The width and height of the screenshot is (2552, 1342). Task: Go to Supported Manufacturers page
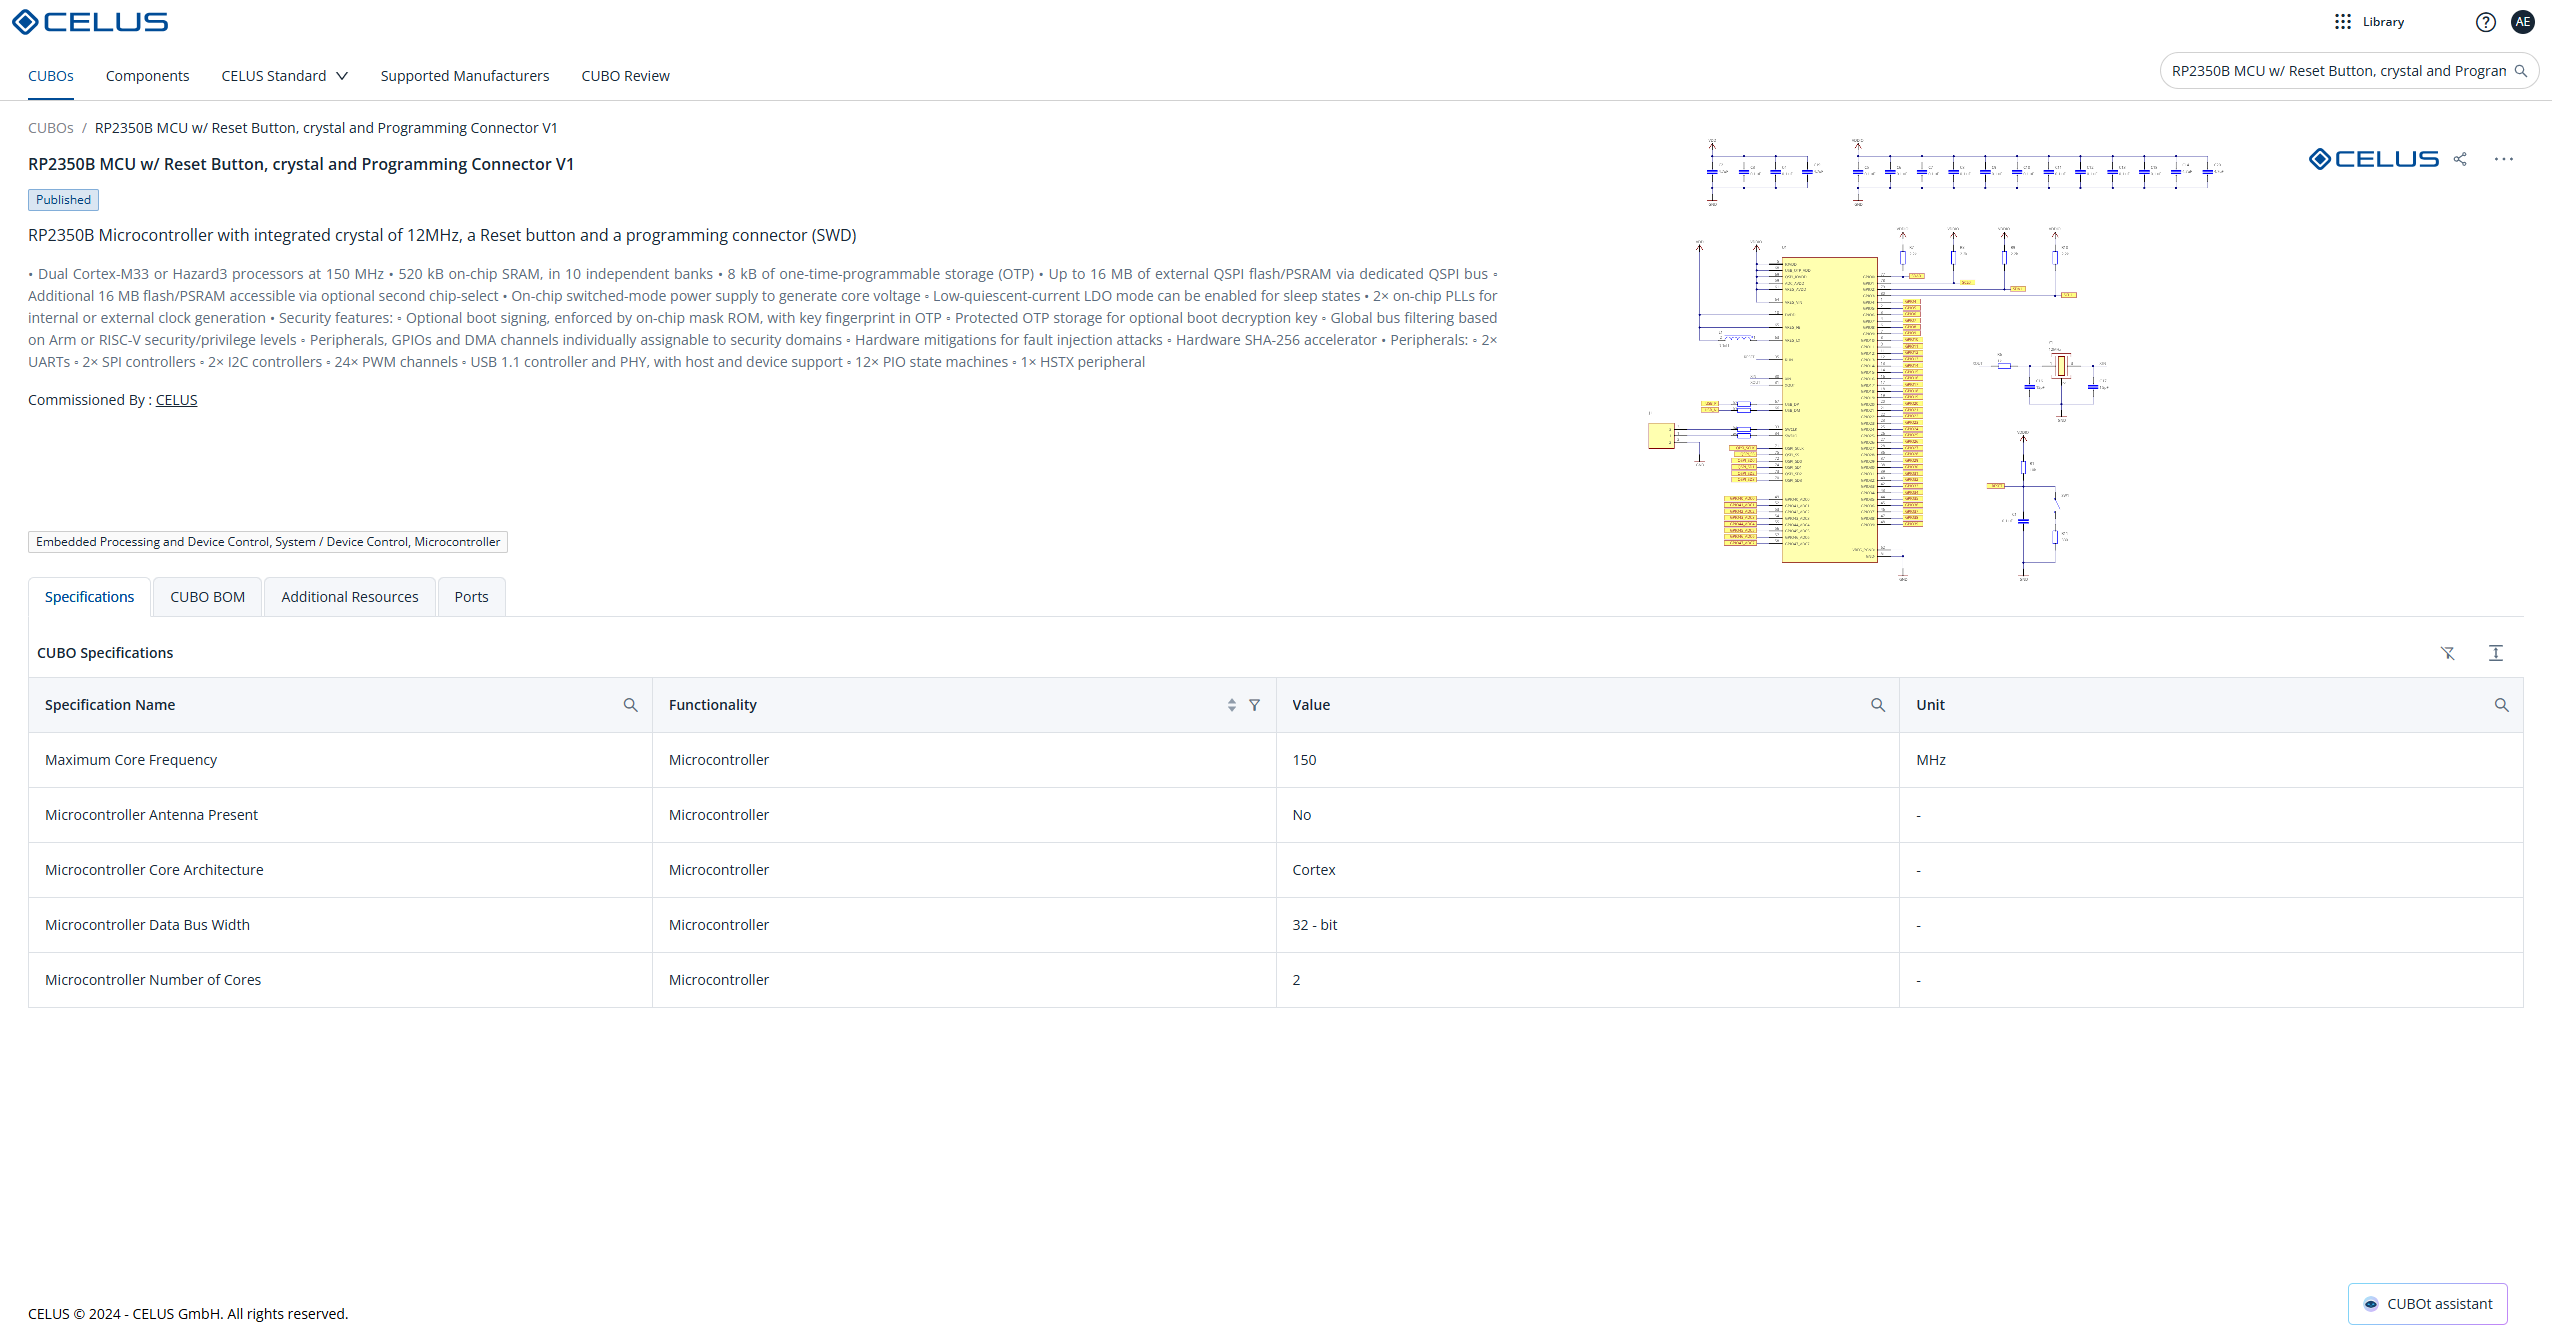pos(464,76)
